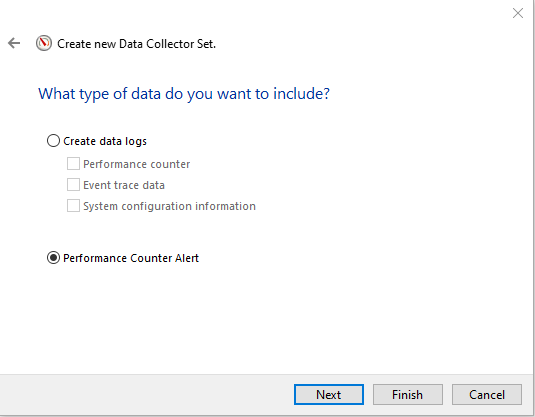
Task: Click the "Create new Data Collector Set." title
Action: coord(136,44)
